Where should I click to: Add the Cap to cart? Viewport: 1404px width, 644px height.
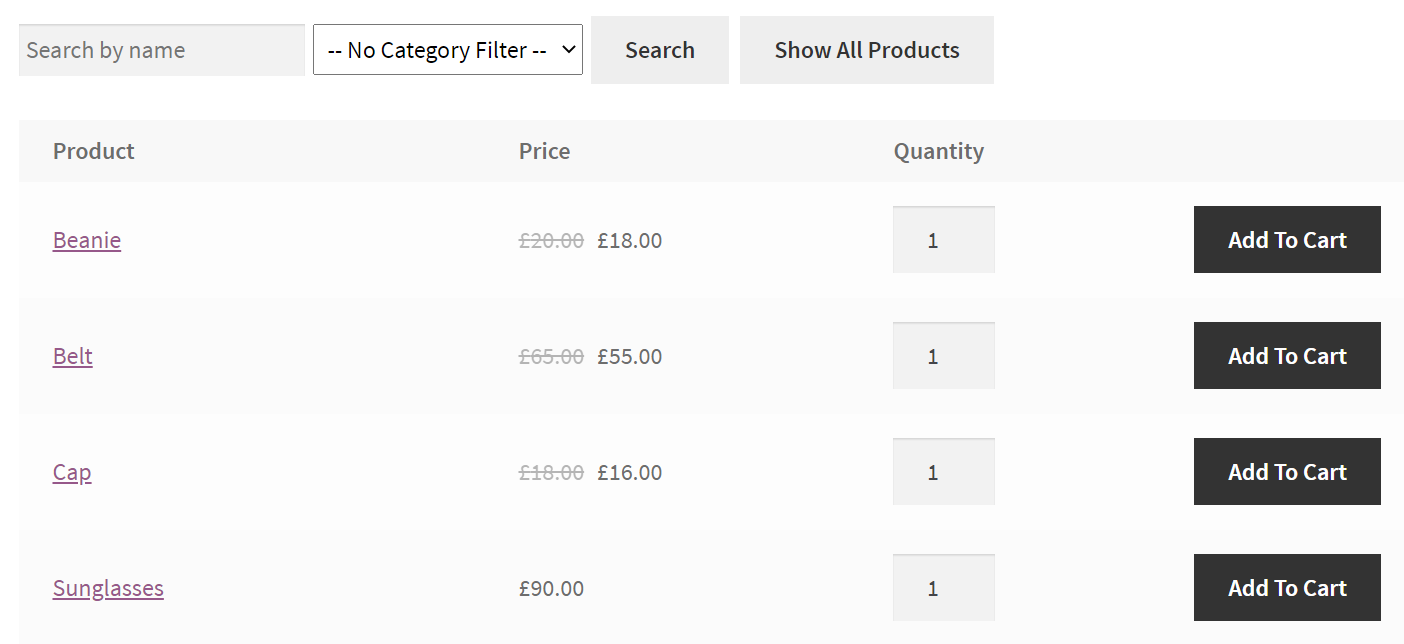click(1286, 472)
